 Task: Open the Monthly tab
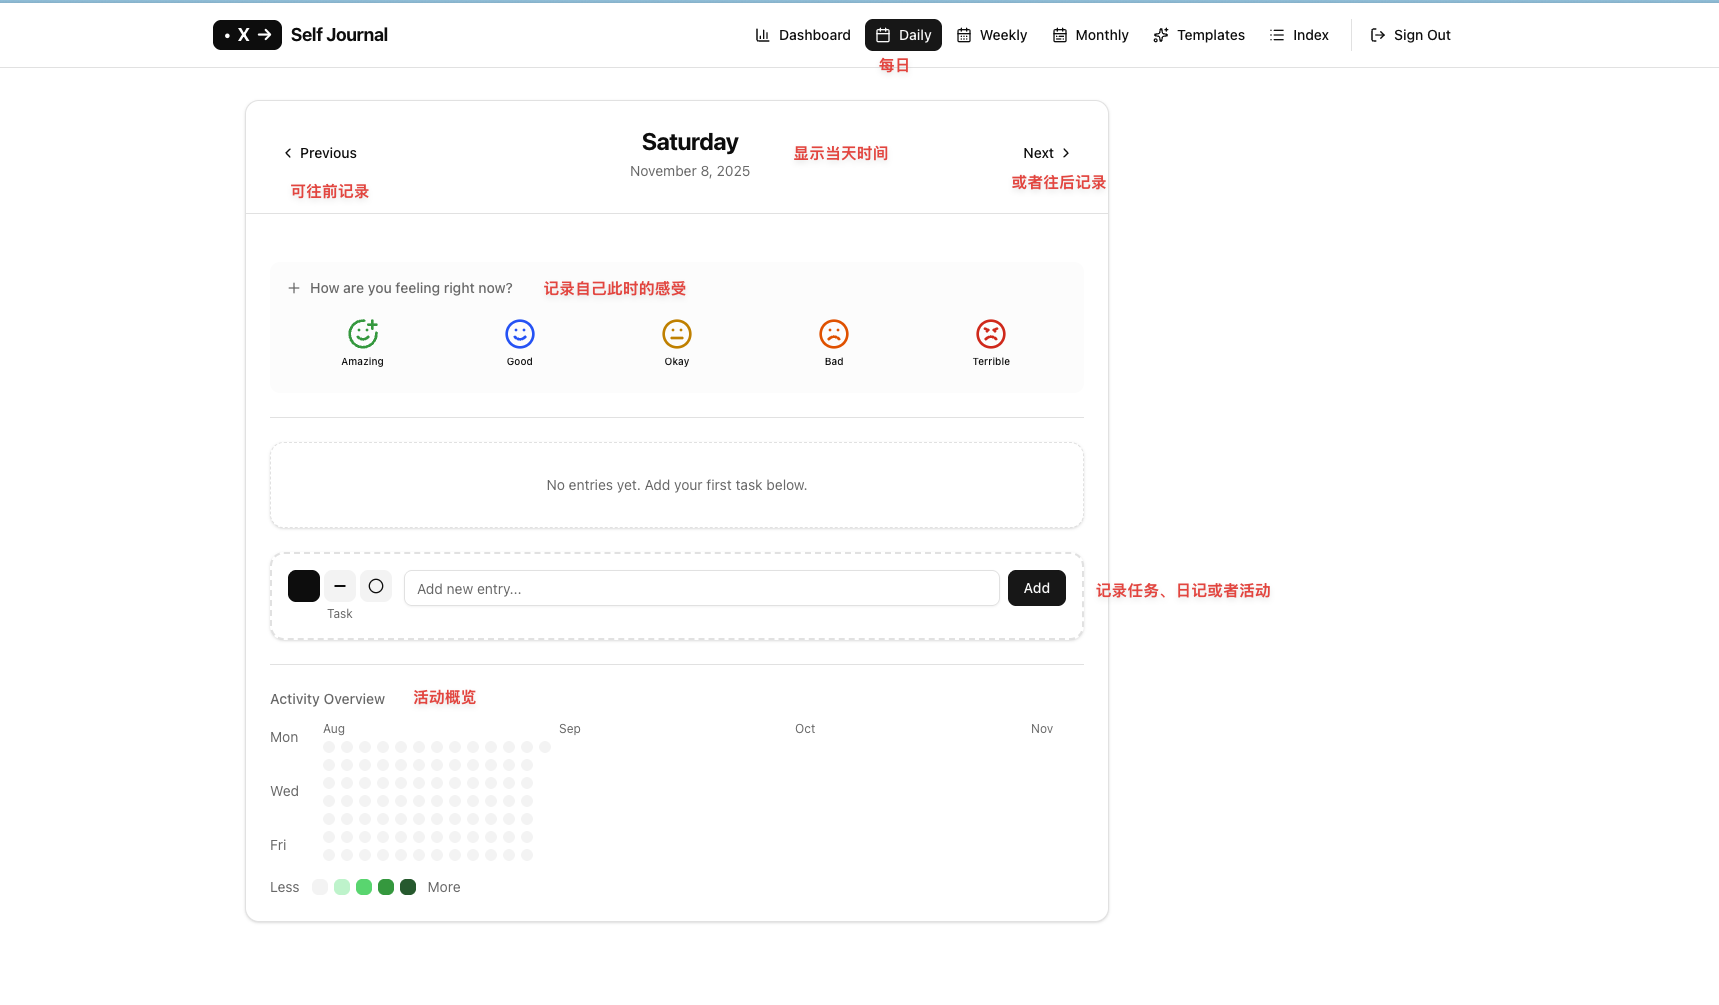pyautogui.click(x=1091, y=35)
